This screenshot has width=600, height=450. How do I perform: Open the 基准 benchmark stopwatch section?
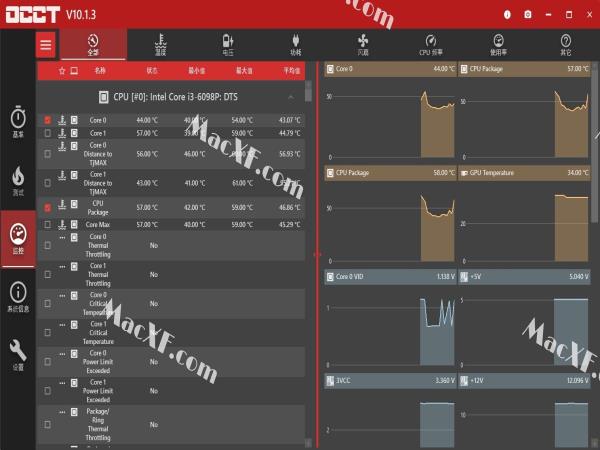click(18, 122)
